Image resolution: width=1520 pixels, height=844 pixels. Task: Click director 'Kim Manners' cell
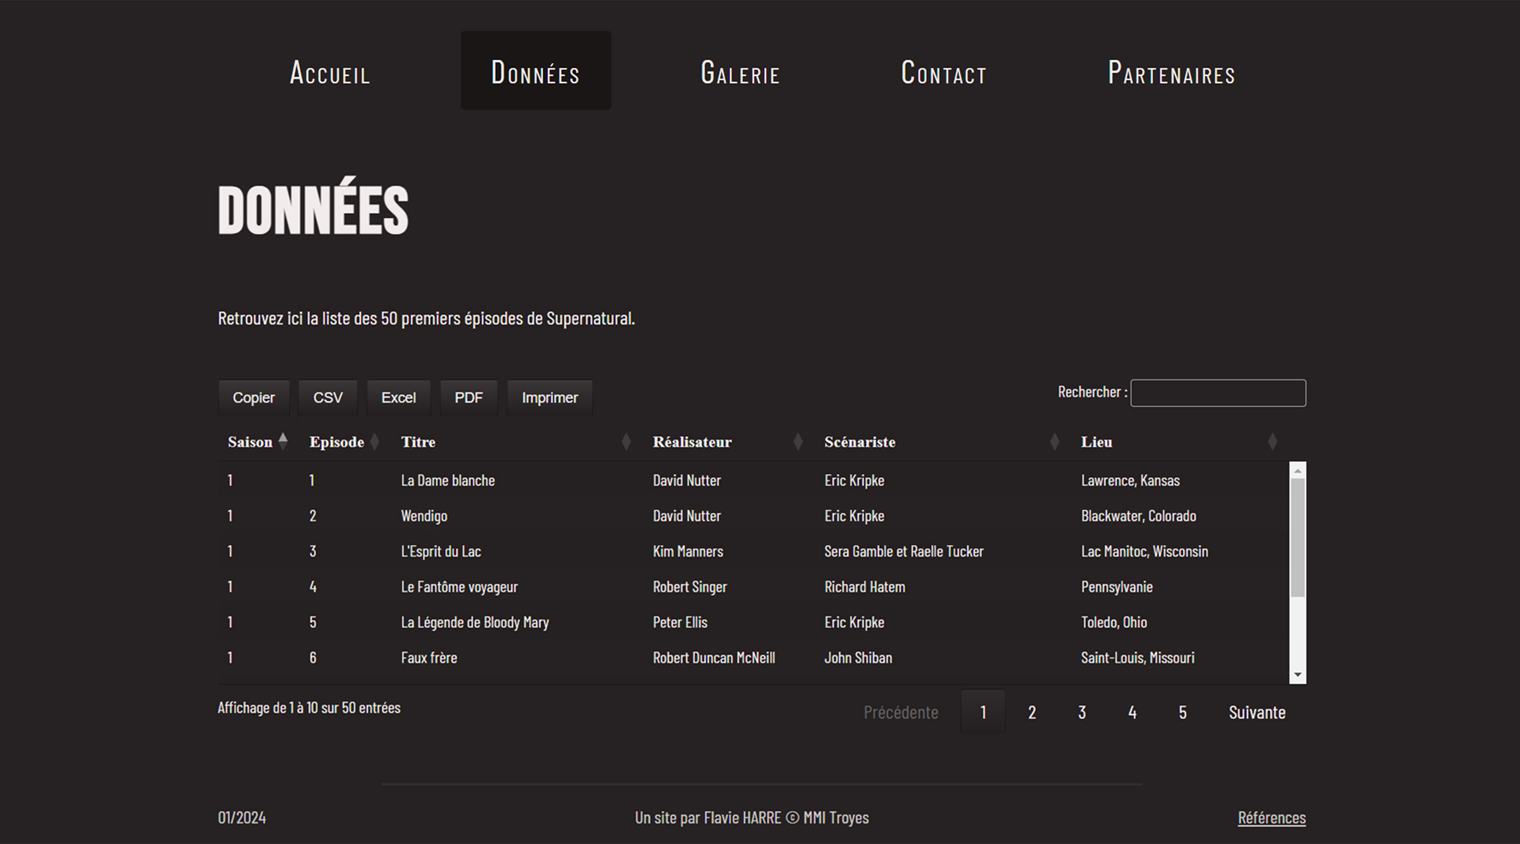tap(688, 551)
